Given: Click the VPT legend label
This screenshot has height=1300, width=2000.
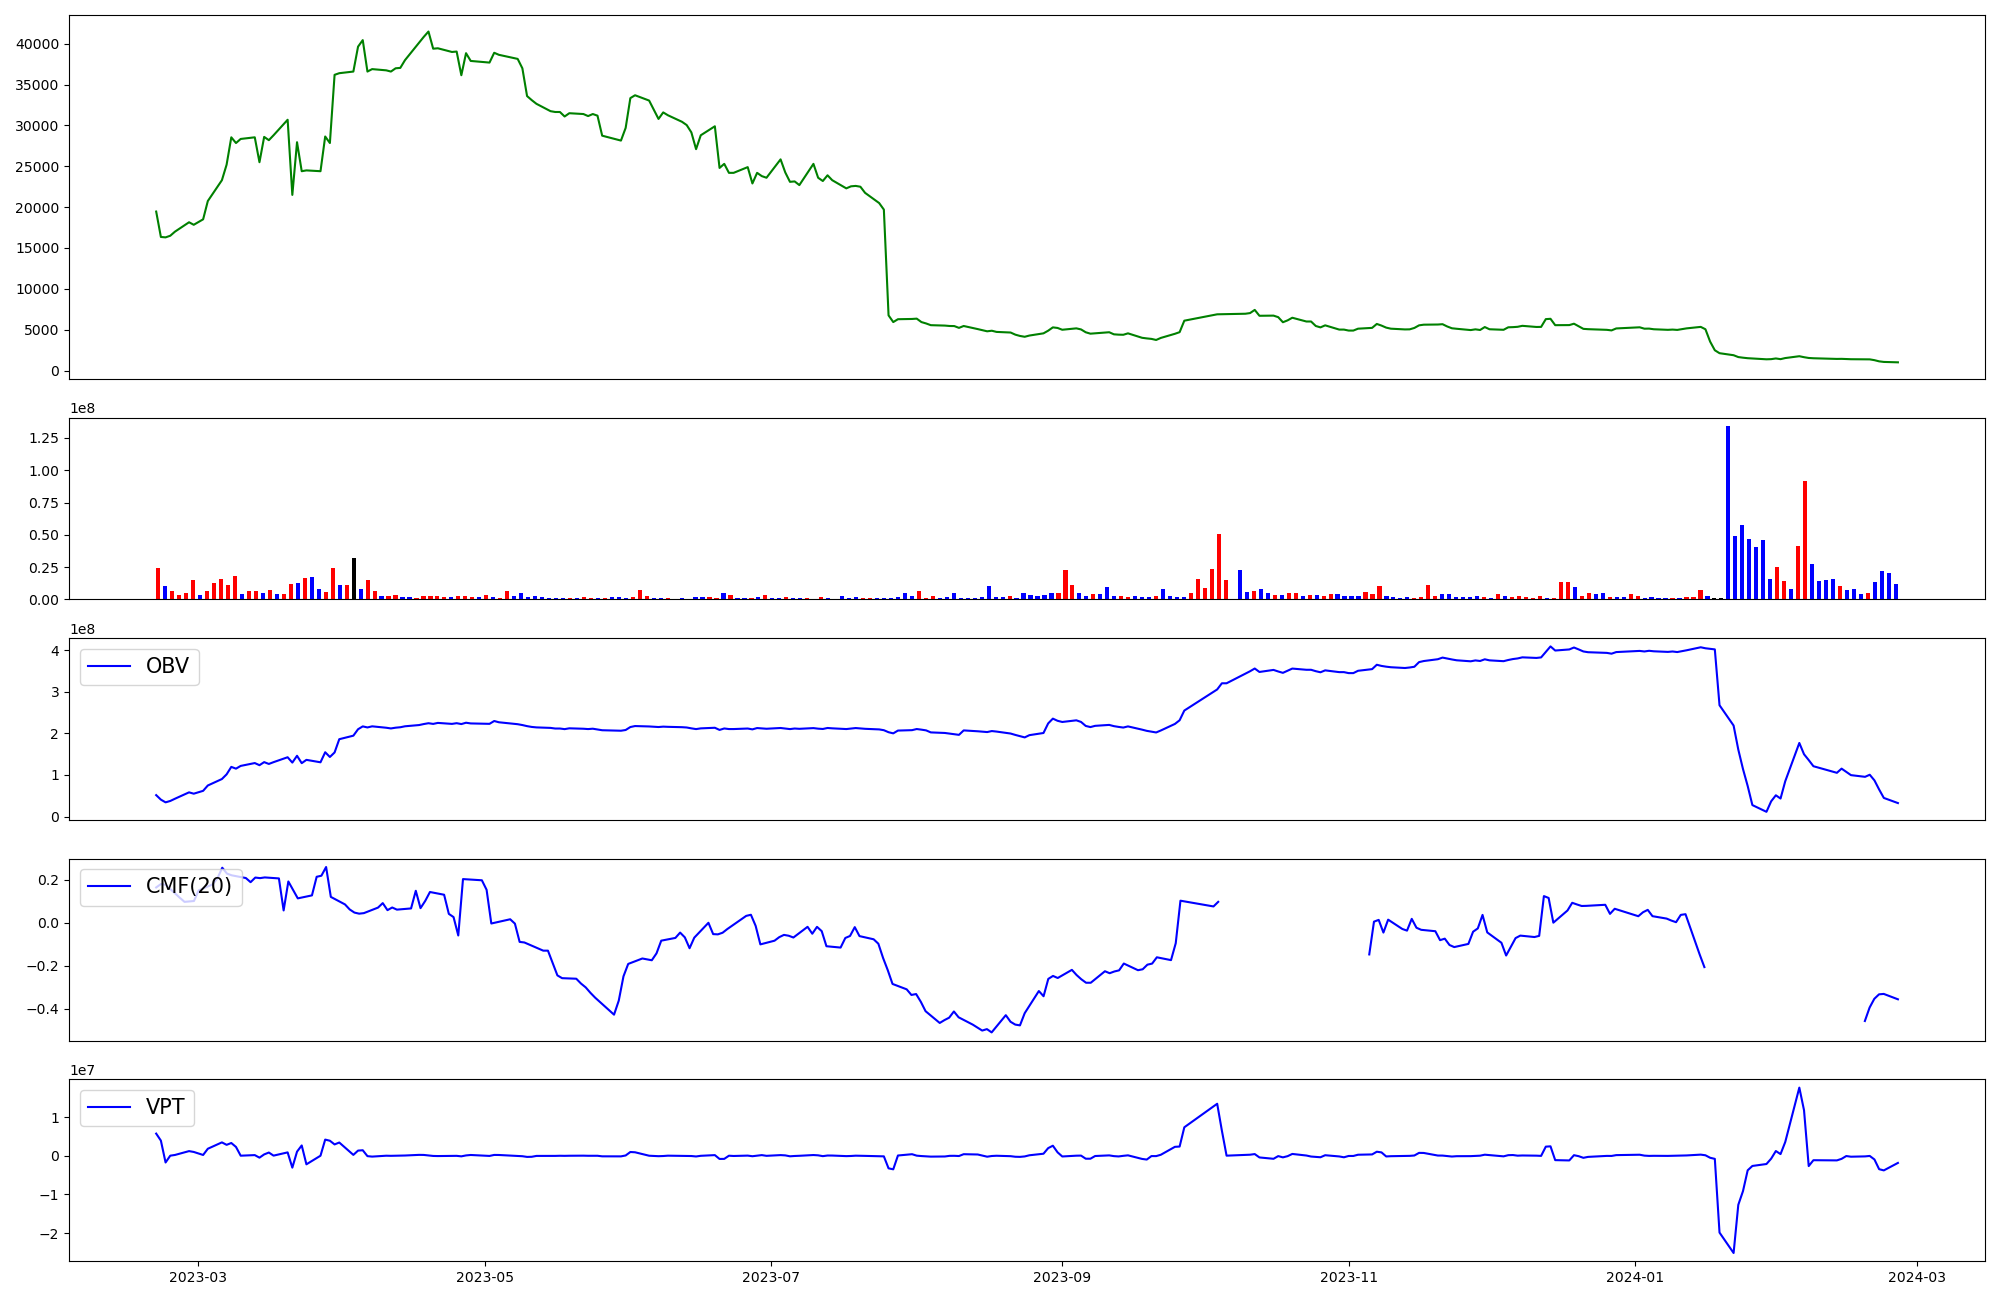Looking at the screenshot, I should click(165, 1108).
